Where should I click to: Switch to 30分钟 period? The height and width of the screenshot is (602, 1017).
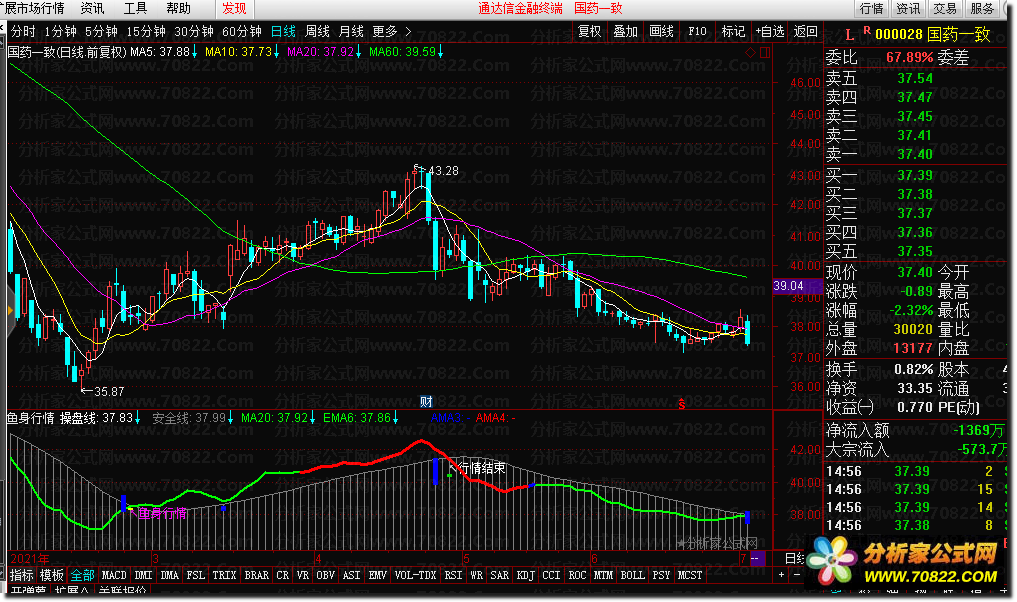(194, 31)
